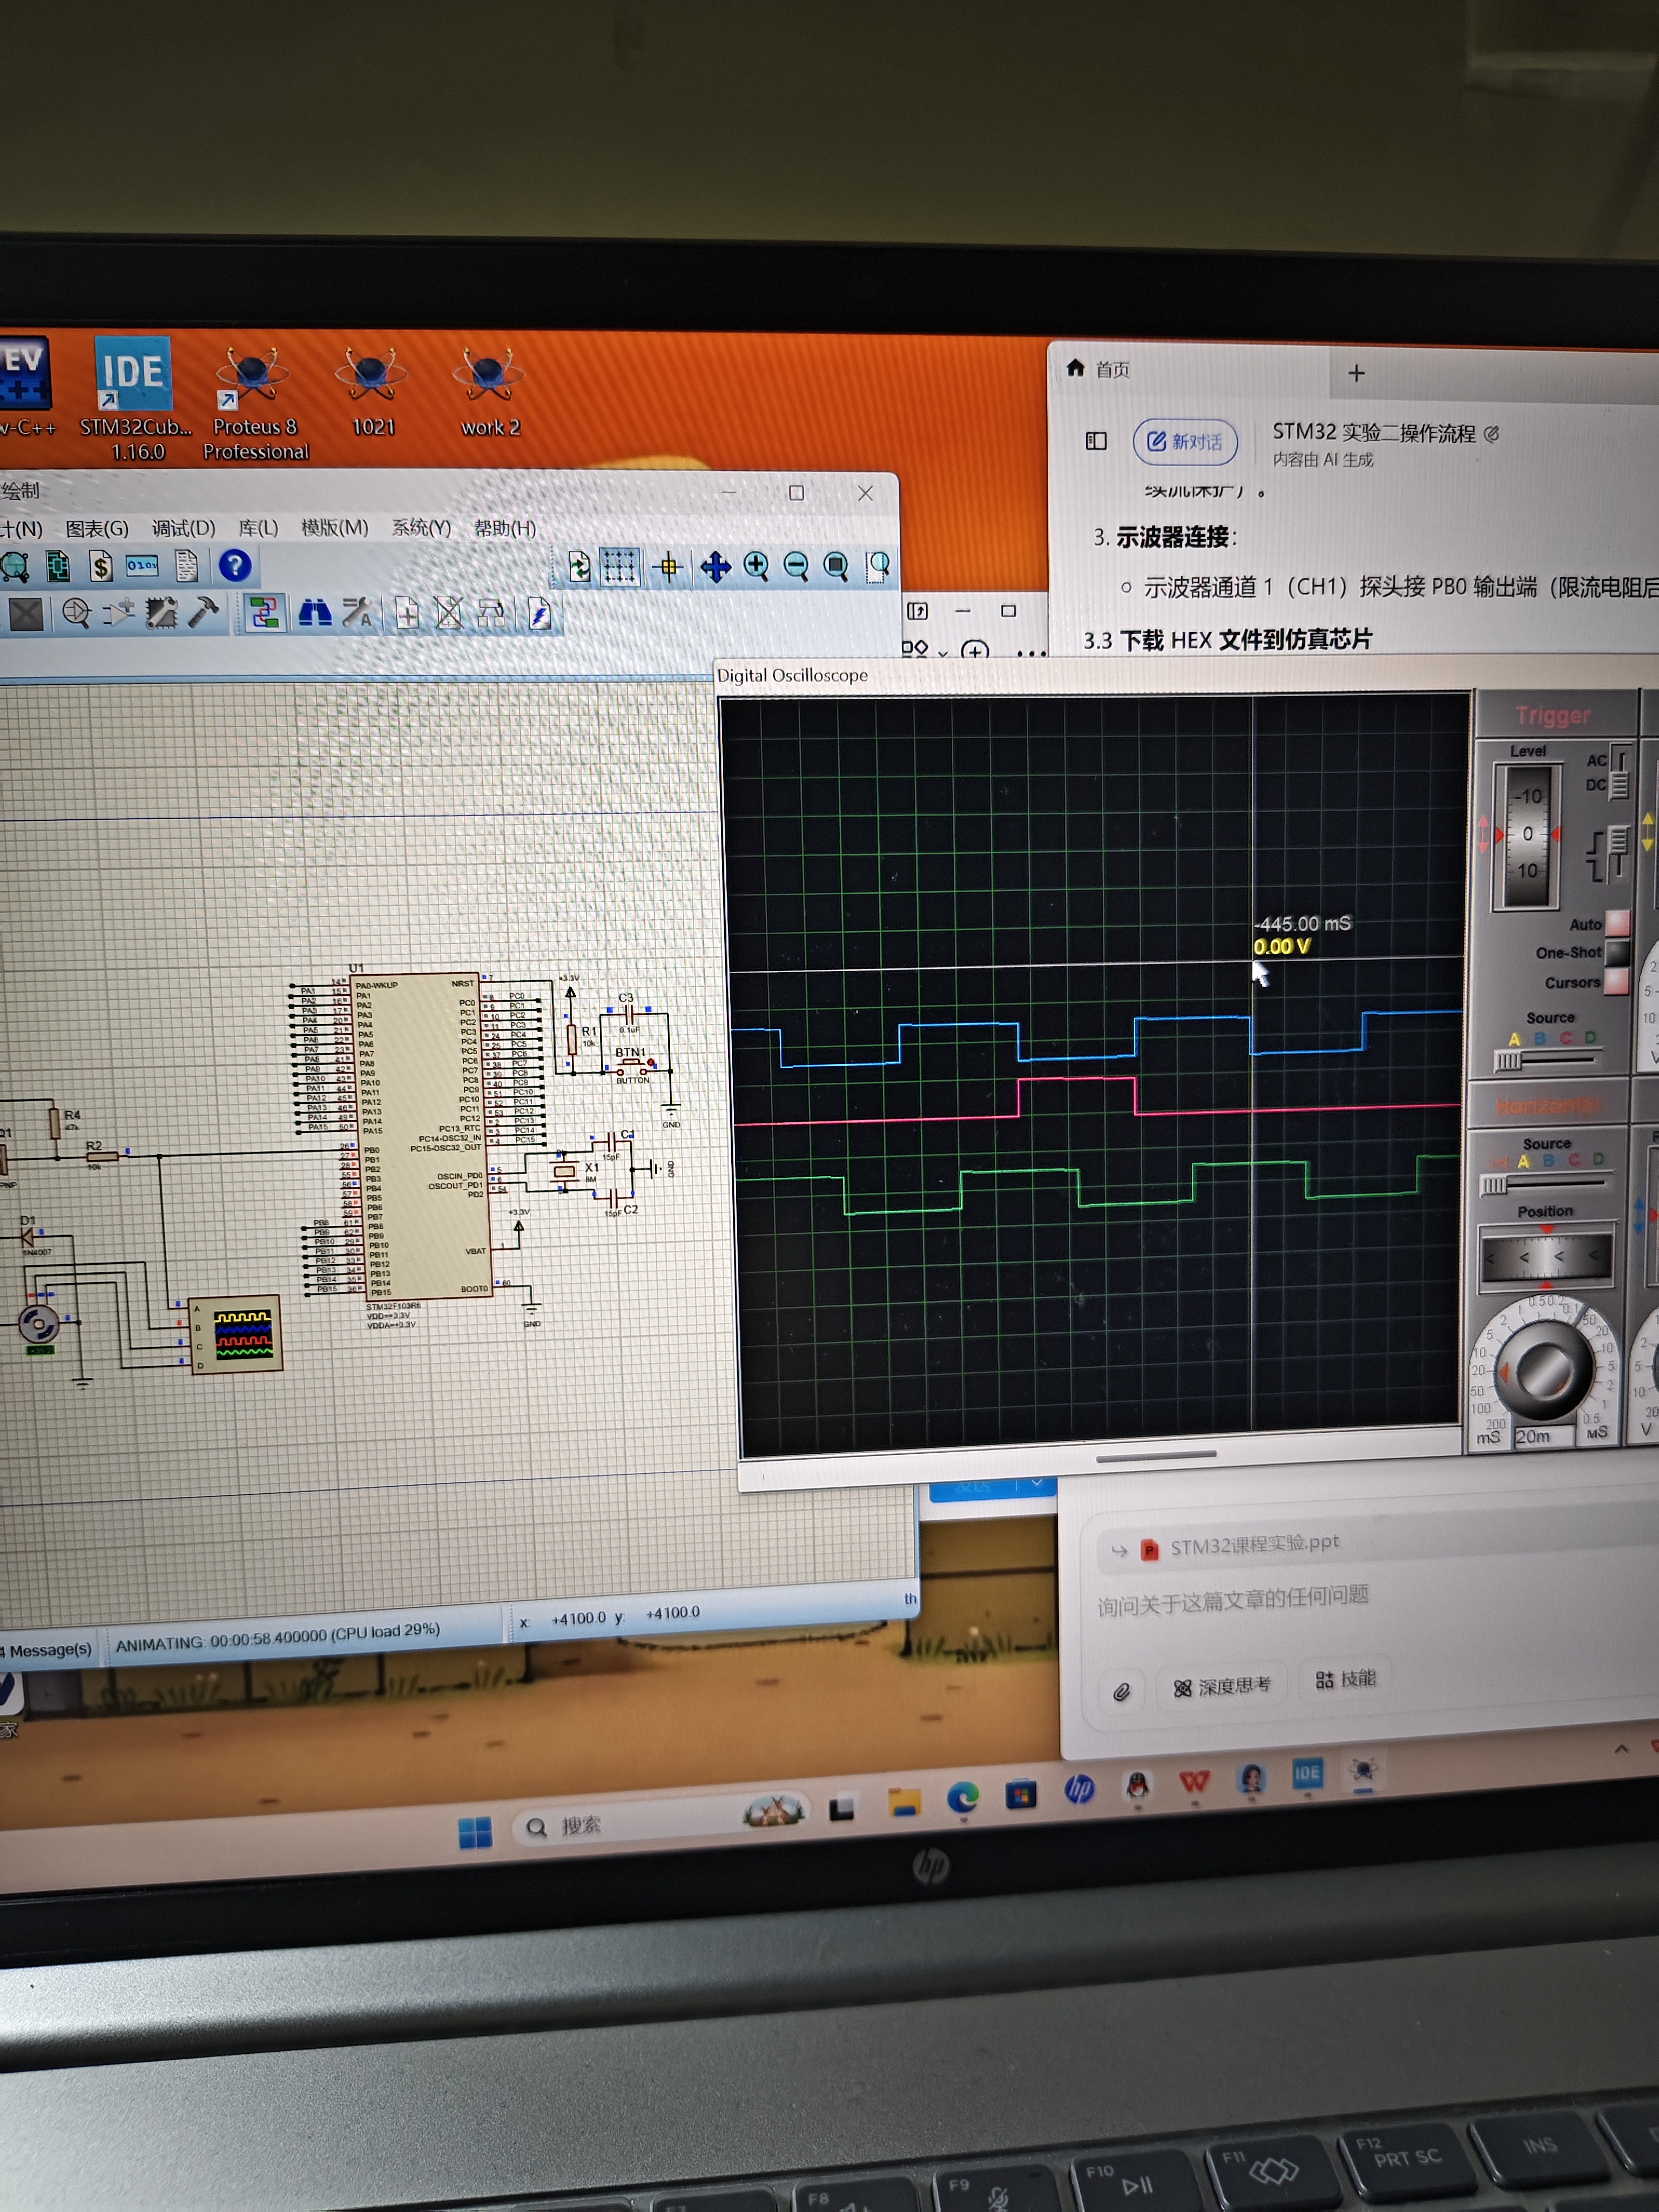Click the Electrical Rules Check lightning icon
This screenshot has width=1659, height=2212.
(x=539, y=614)
